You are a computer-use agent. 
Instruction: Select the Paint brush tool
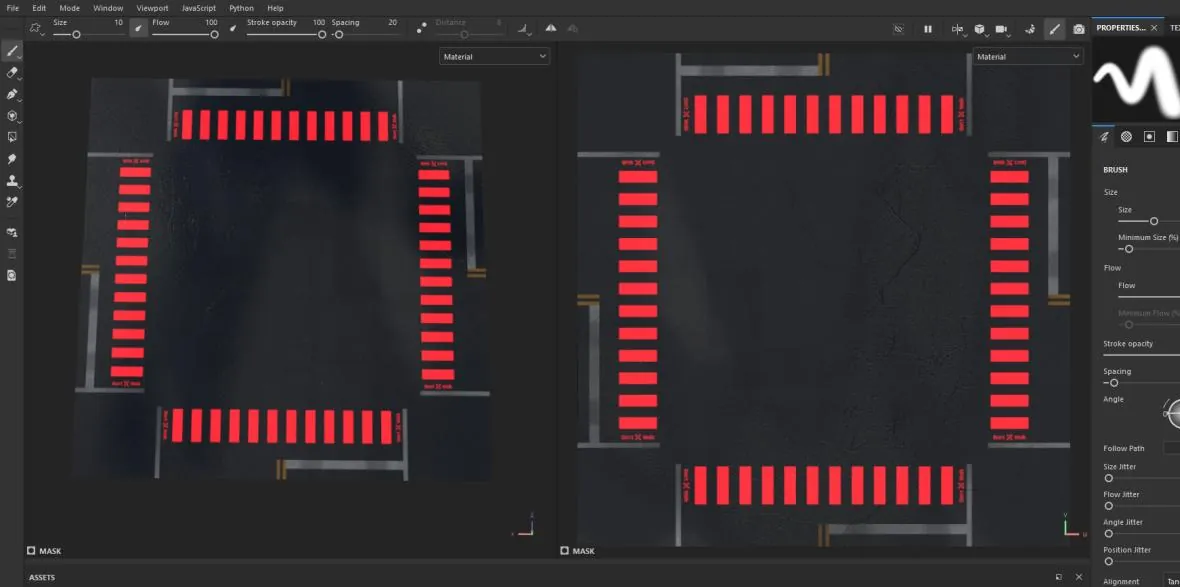(x=11, y=51)
